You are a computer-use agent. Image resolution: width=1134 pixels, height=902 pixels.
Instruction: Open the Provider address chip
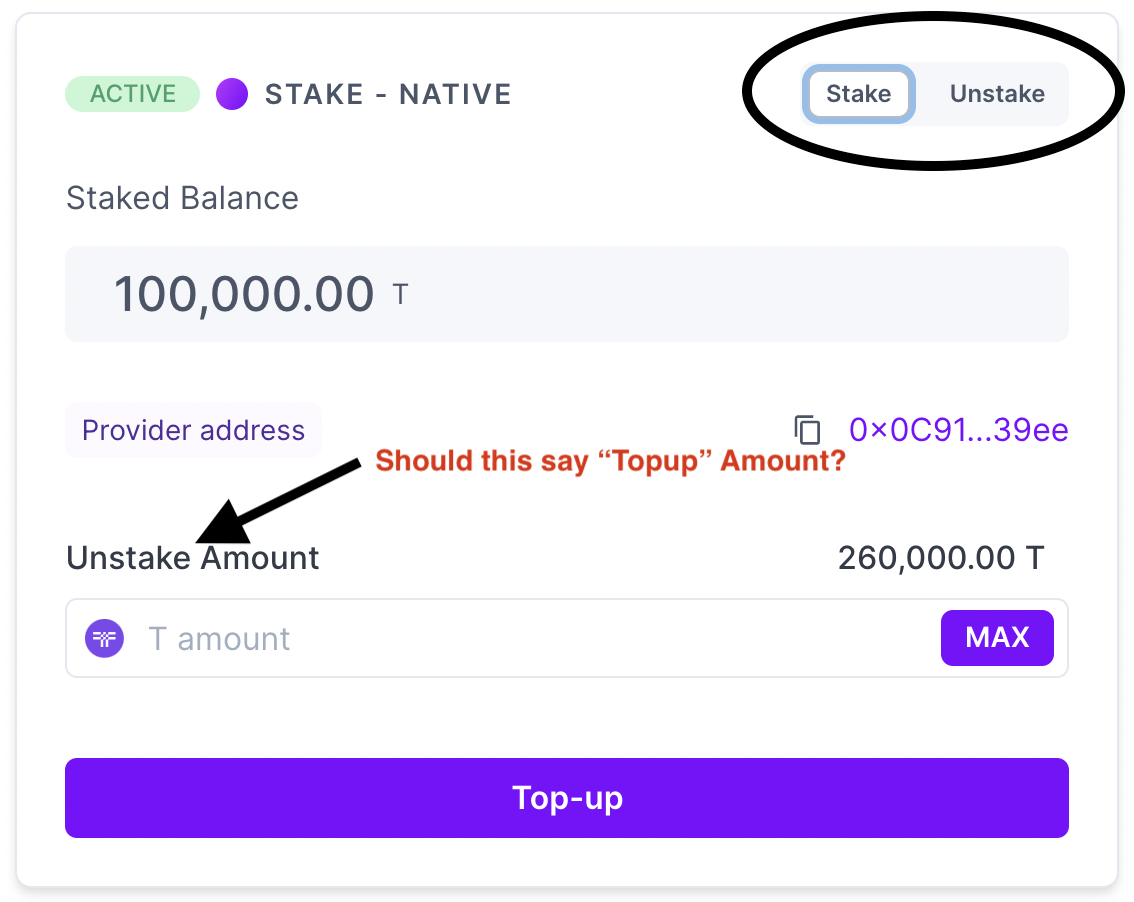point(193,430)
